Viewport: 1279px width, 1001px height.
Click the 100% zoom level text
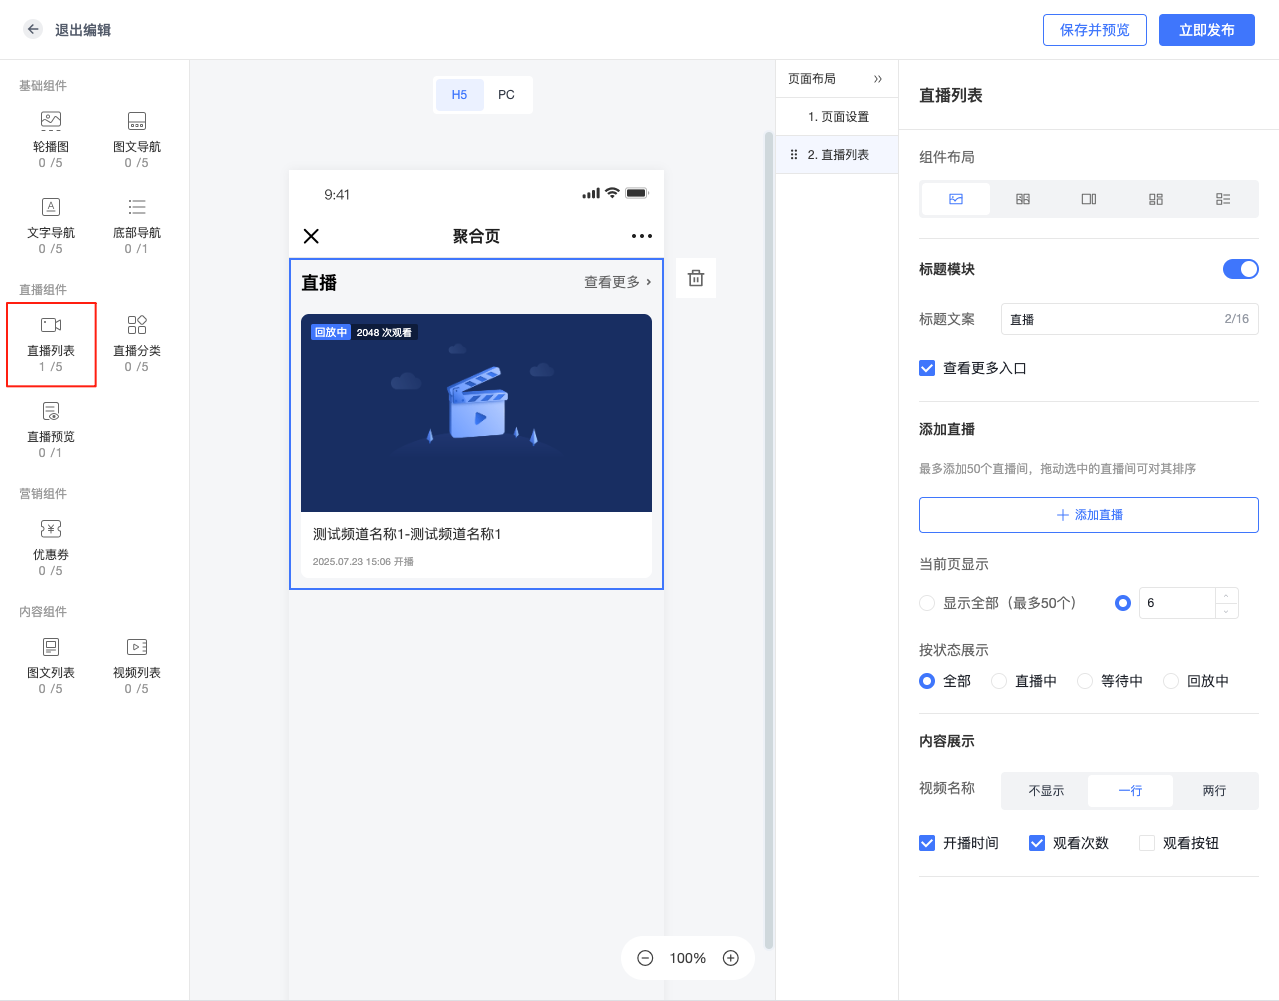[688, 958]
